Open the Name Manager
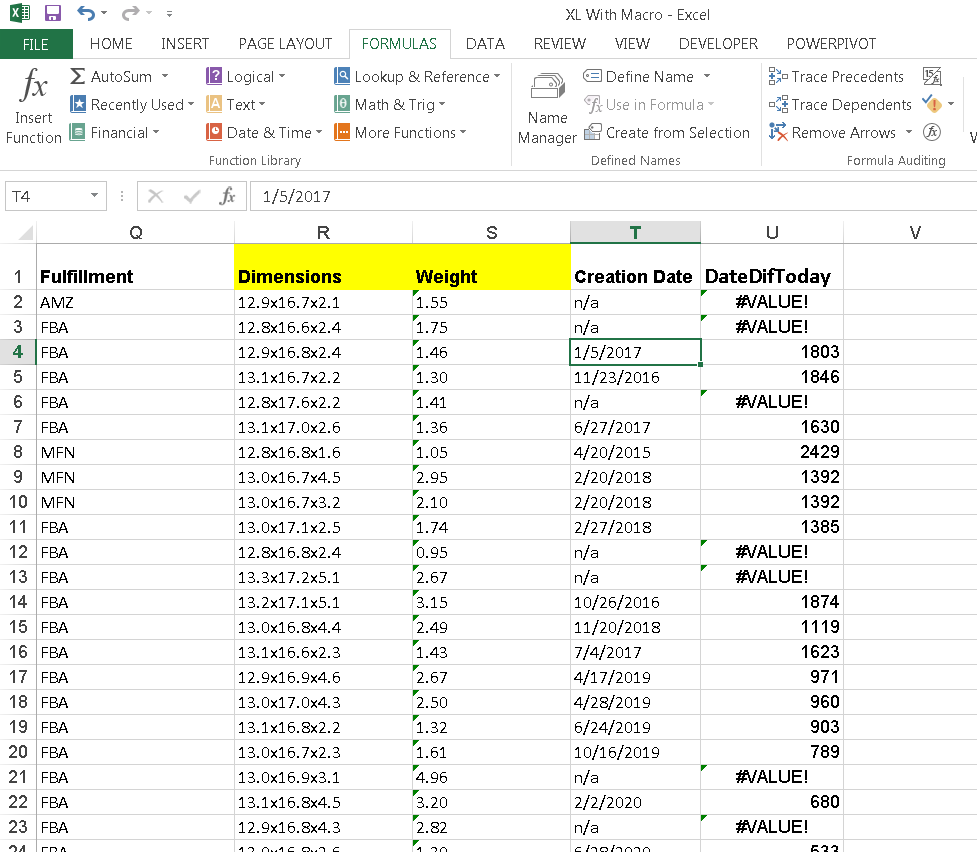 pyautogui.click(x=547, y=108)
